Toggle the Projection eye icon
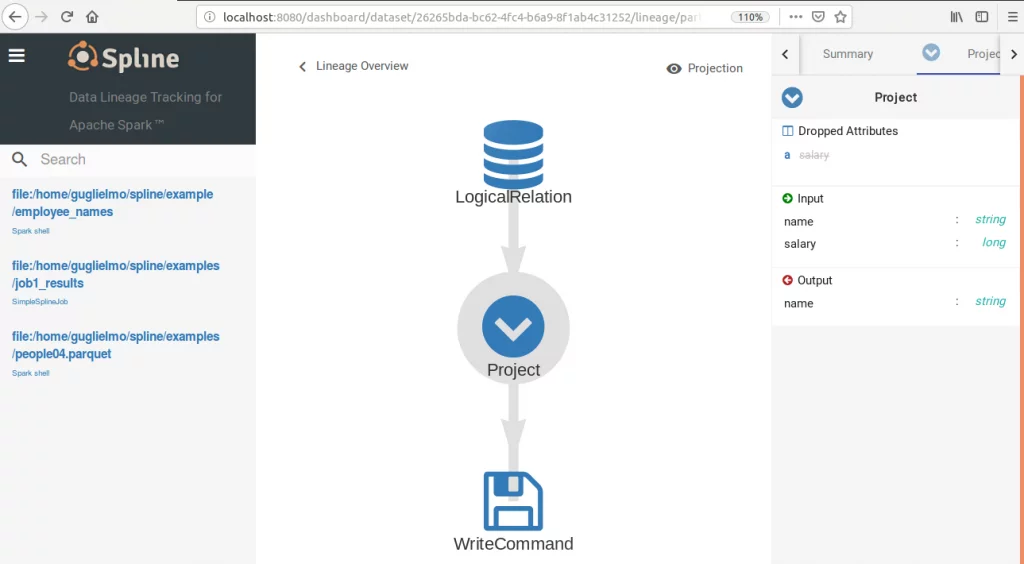1024x564 pixels. [x=674, y=69]
